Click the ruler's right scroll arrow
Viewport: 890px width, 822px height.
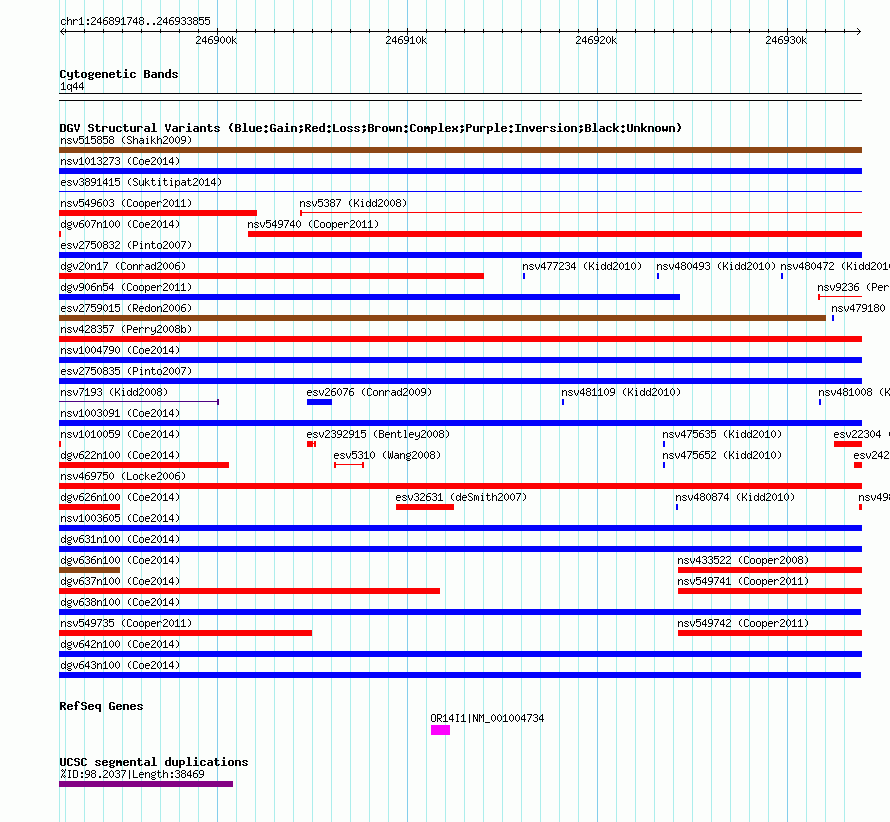click(858, 31)
